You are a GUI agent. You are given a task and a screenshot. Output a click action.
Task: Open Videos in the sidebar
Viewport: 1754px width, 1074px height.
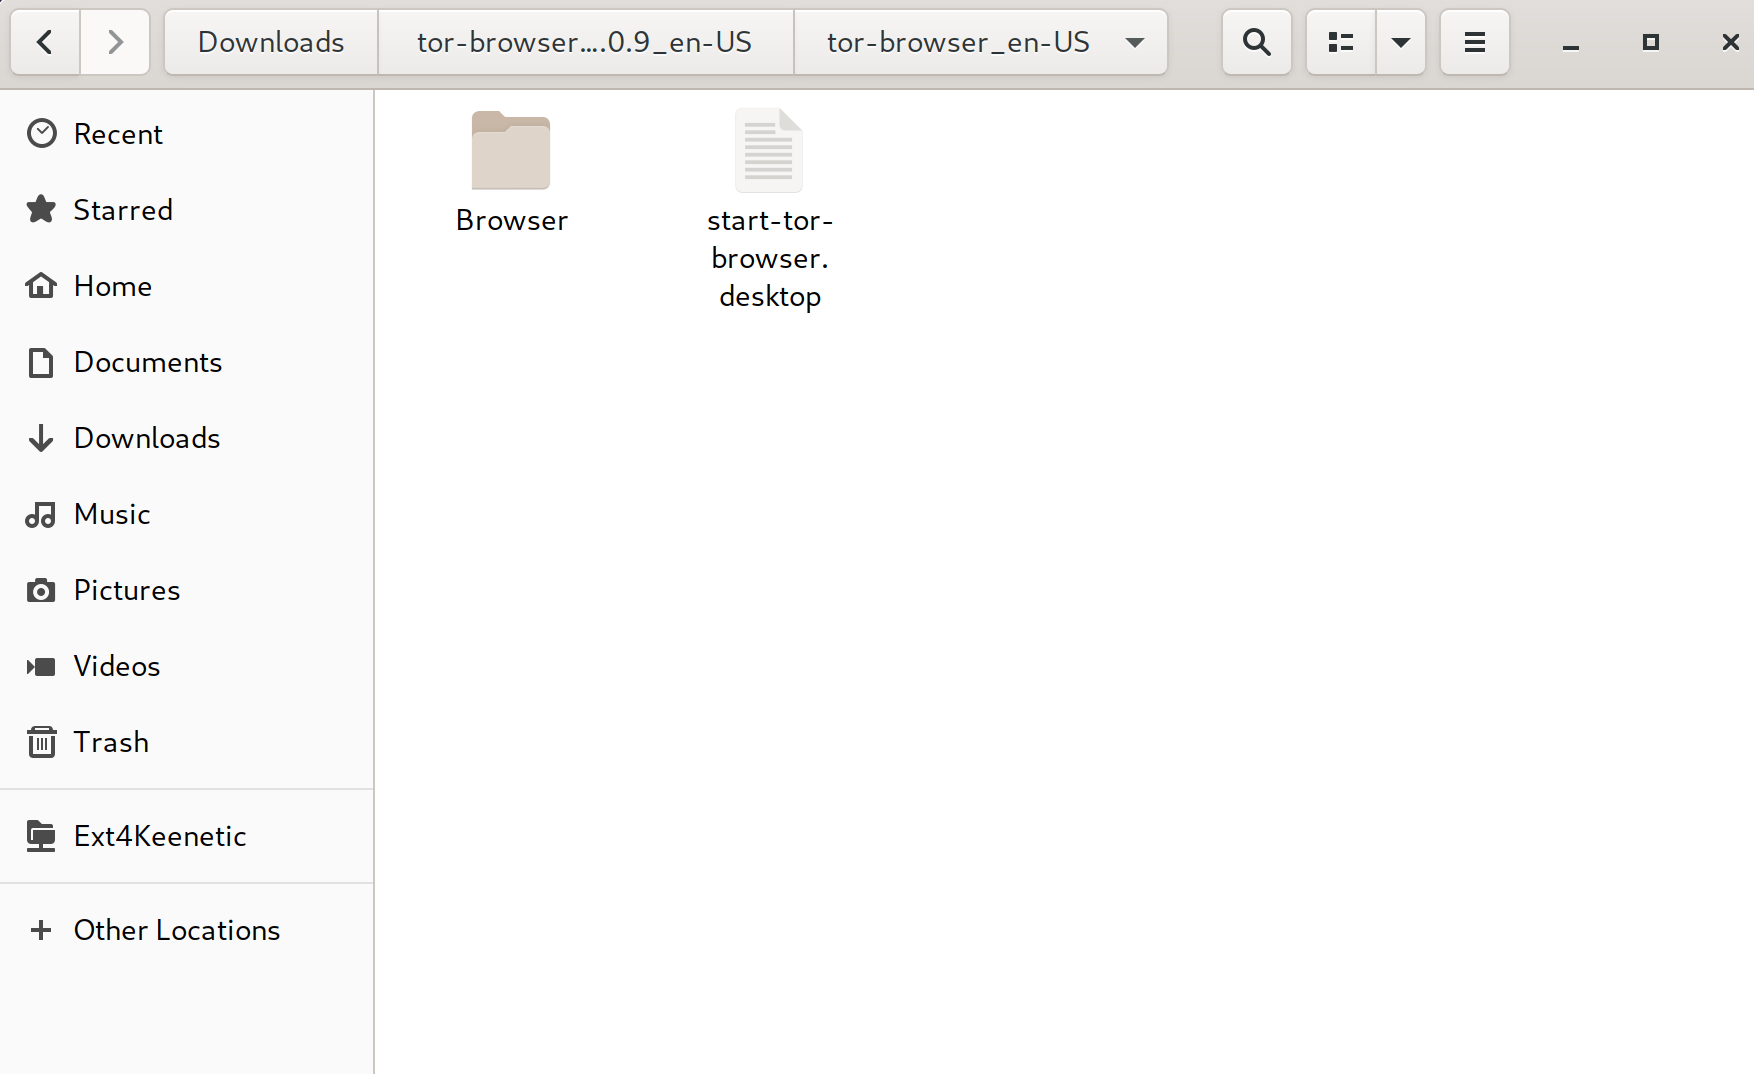point(187,666)
